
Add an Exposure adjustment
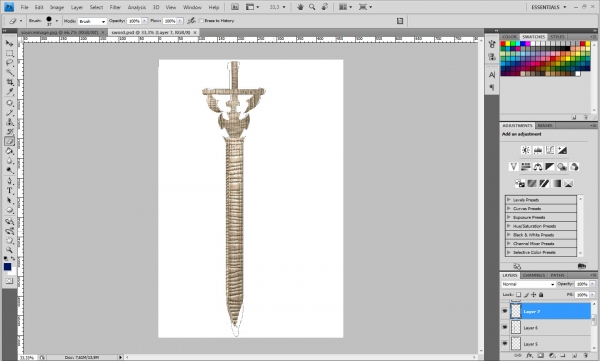(562, 150)
